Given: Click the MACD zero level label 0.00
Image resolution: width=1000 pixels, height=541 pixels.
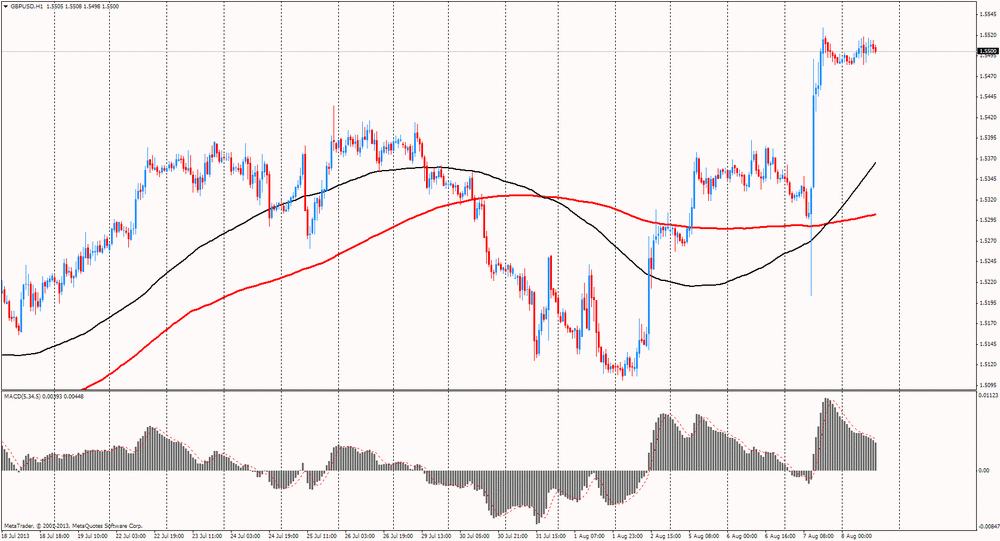Looking at the screenshot, I should coord(984,471).
